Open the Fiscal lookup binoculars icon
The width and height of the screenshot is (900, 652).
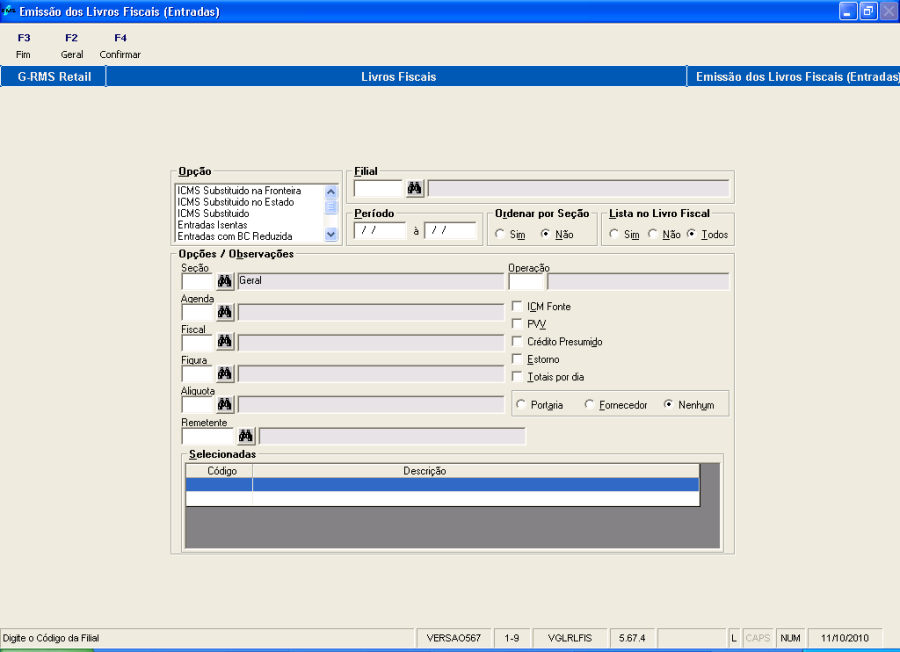pos(225,342)
